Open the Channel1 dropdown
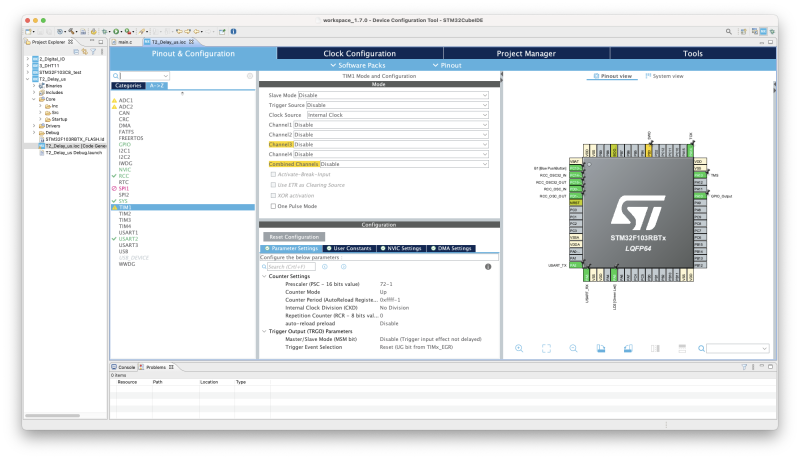800x459 pixels. click(x=390, y=125)
